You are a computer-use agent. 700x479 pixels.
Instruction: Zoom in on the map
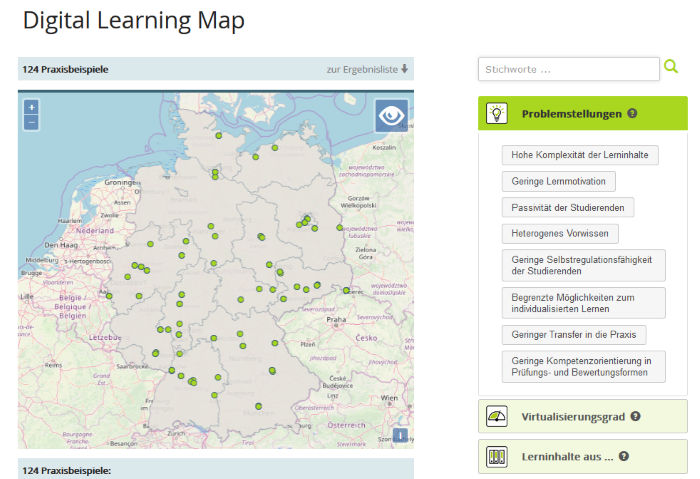click(31, 107)
